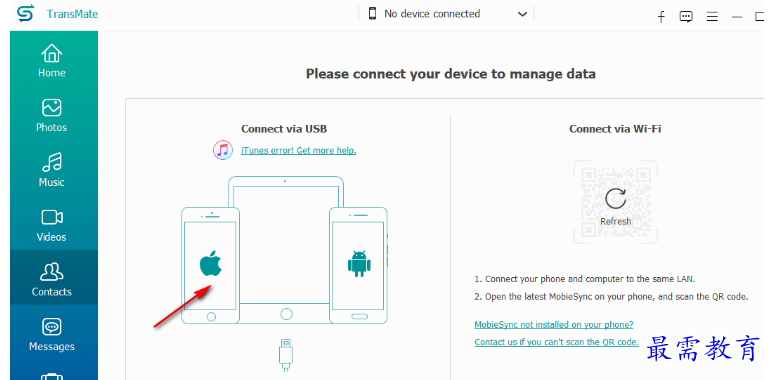
Task: Click the iTunes music note icon
Action: (223, 150)
